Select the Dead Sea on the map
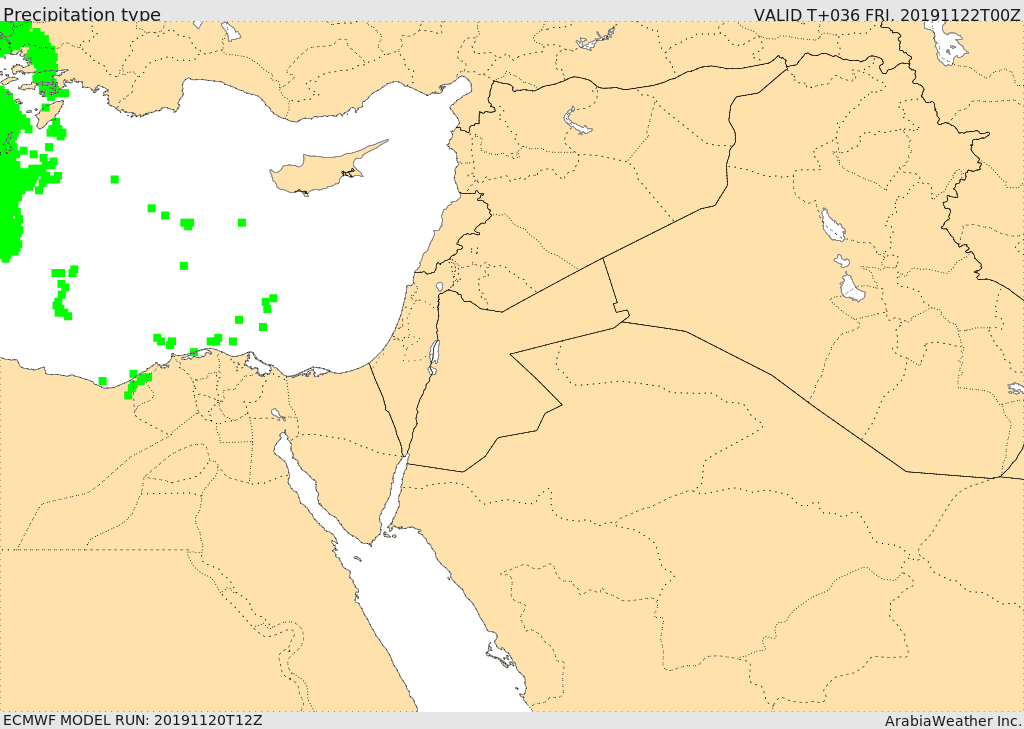This screenshot has height=729, width=1024. (434, 357)
